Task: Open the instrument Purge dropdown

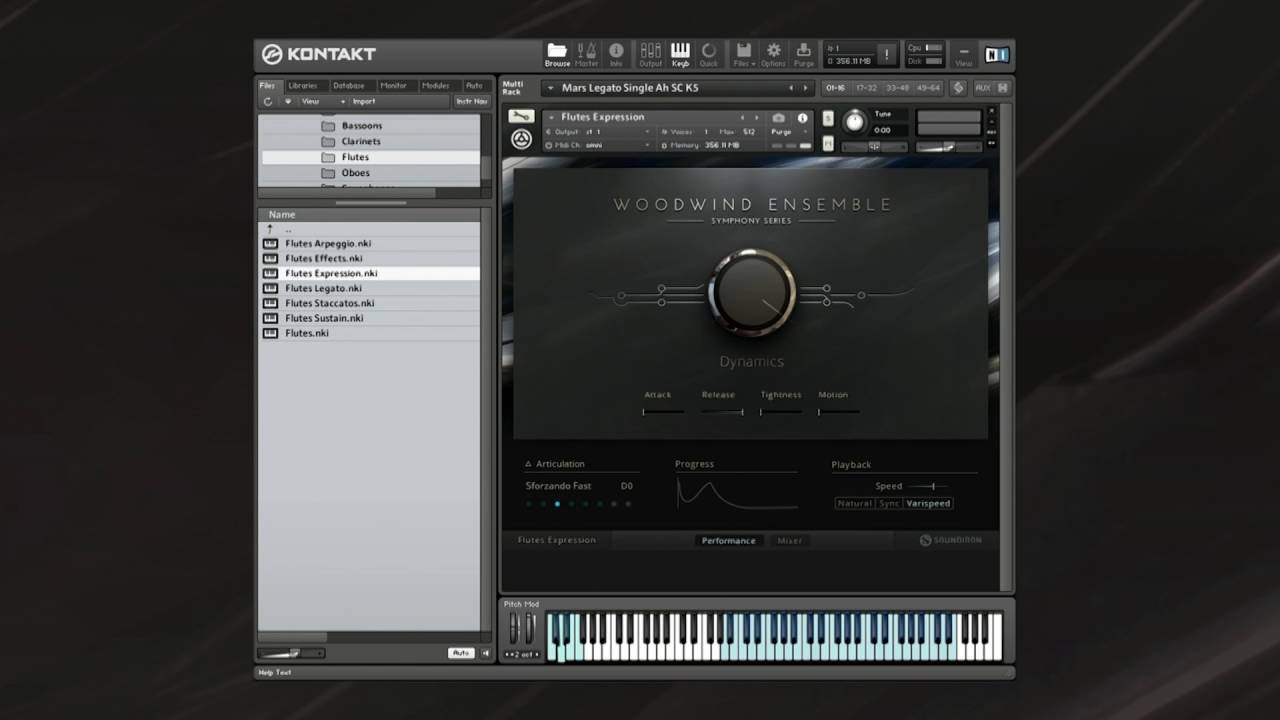Action: (787, 132)
